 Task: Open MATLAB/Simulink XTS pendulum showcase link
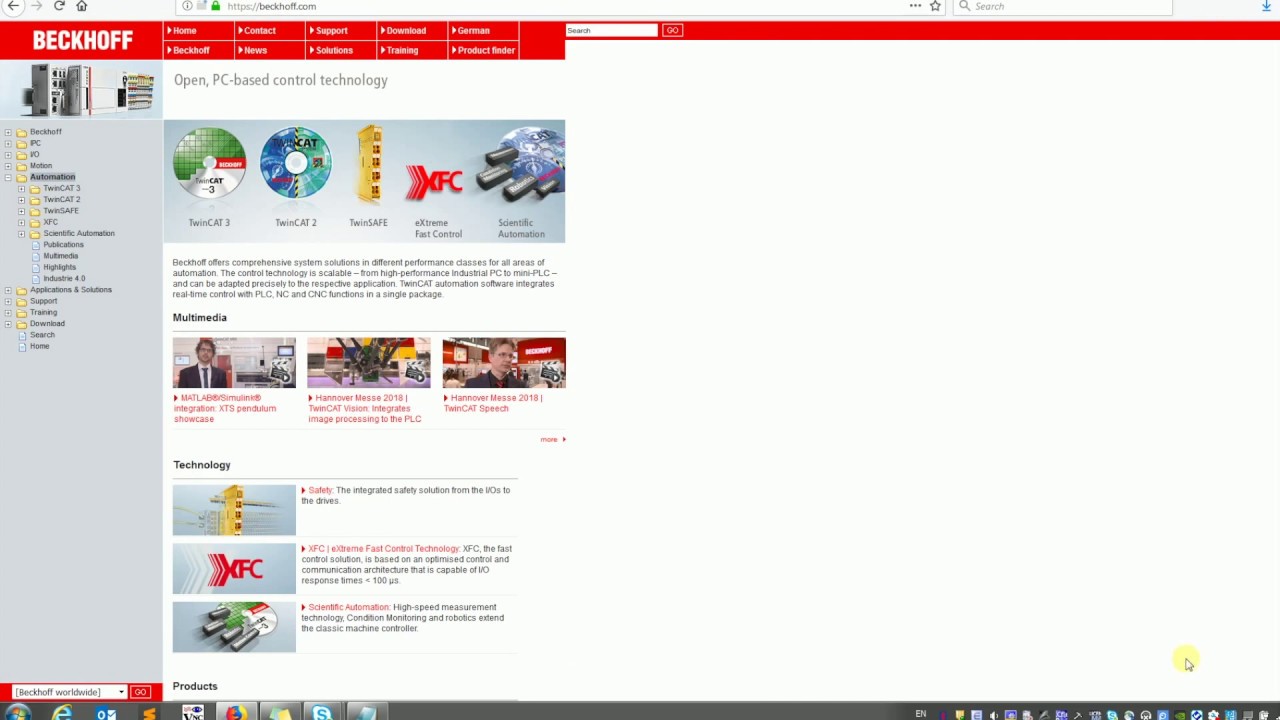pos(225,408)
